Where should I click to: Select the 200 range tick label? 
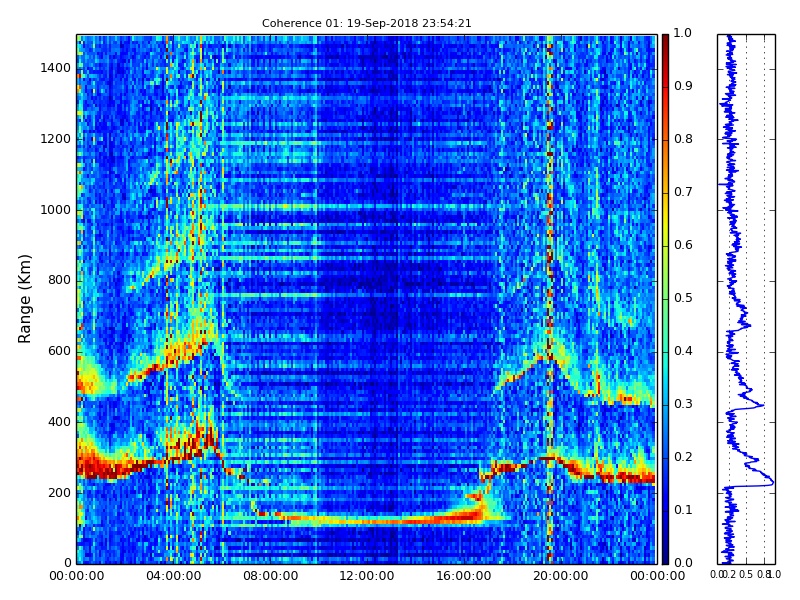(59, 493)
